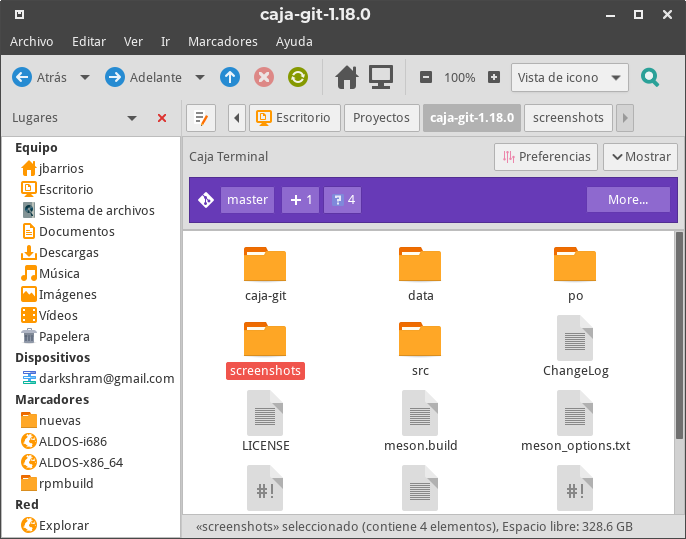Go to Escritorio in the path bar
Screen dimensions: 686x539
tap(294, 118)
